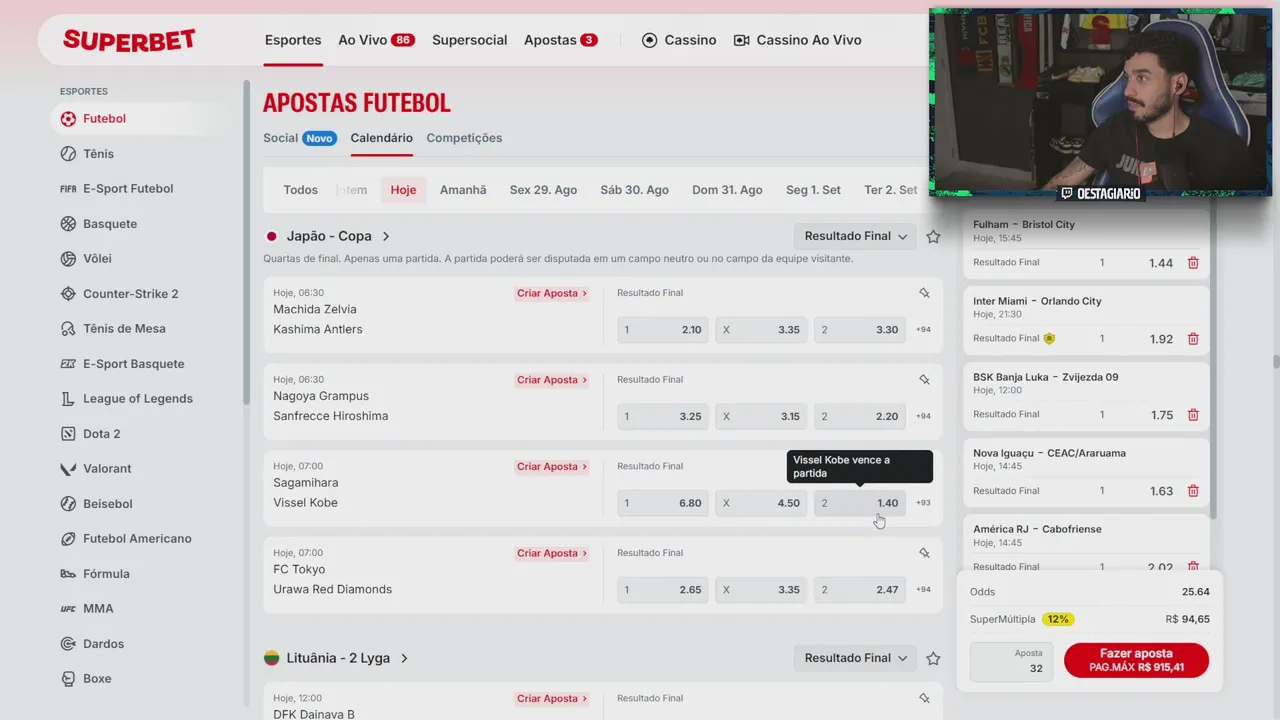Viewport: 1280px width, 720px height.
Task: Click the Superbet logo
Action: tap(129, 40)
